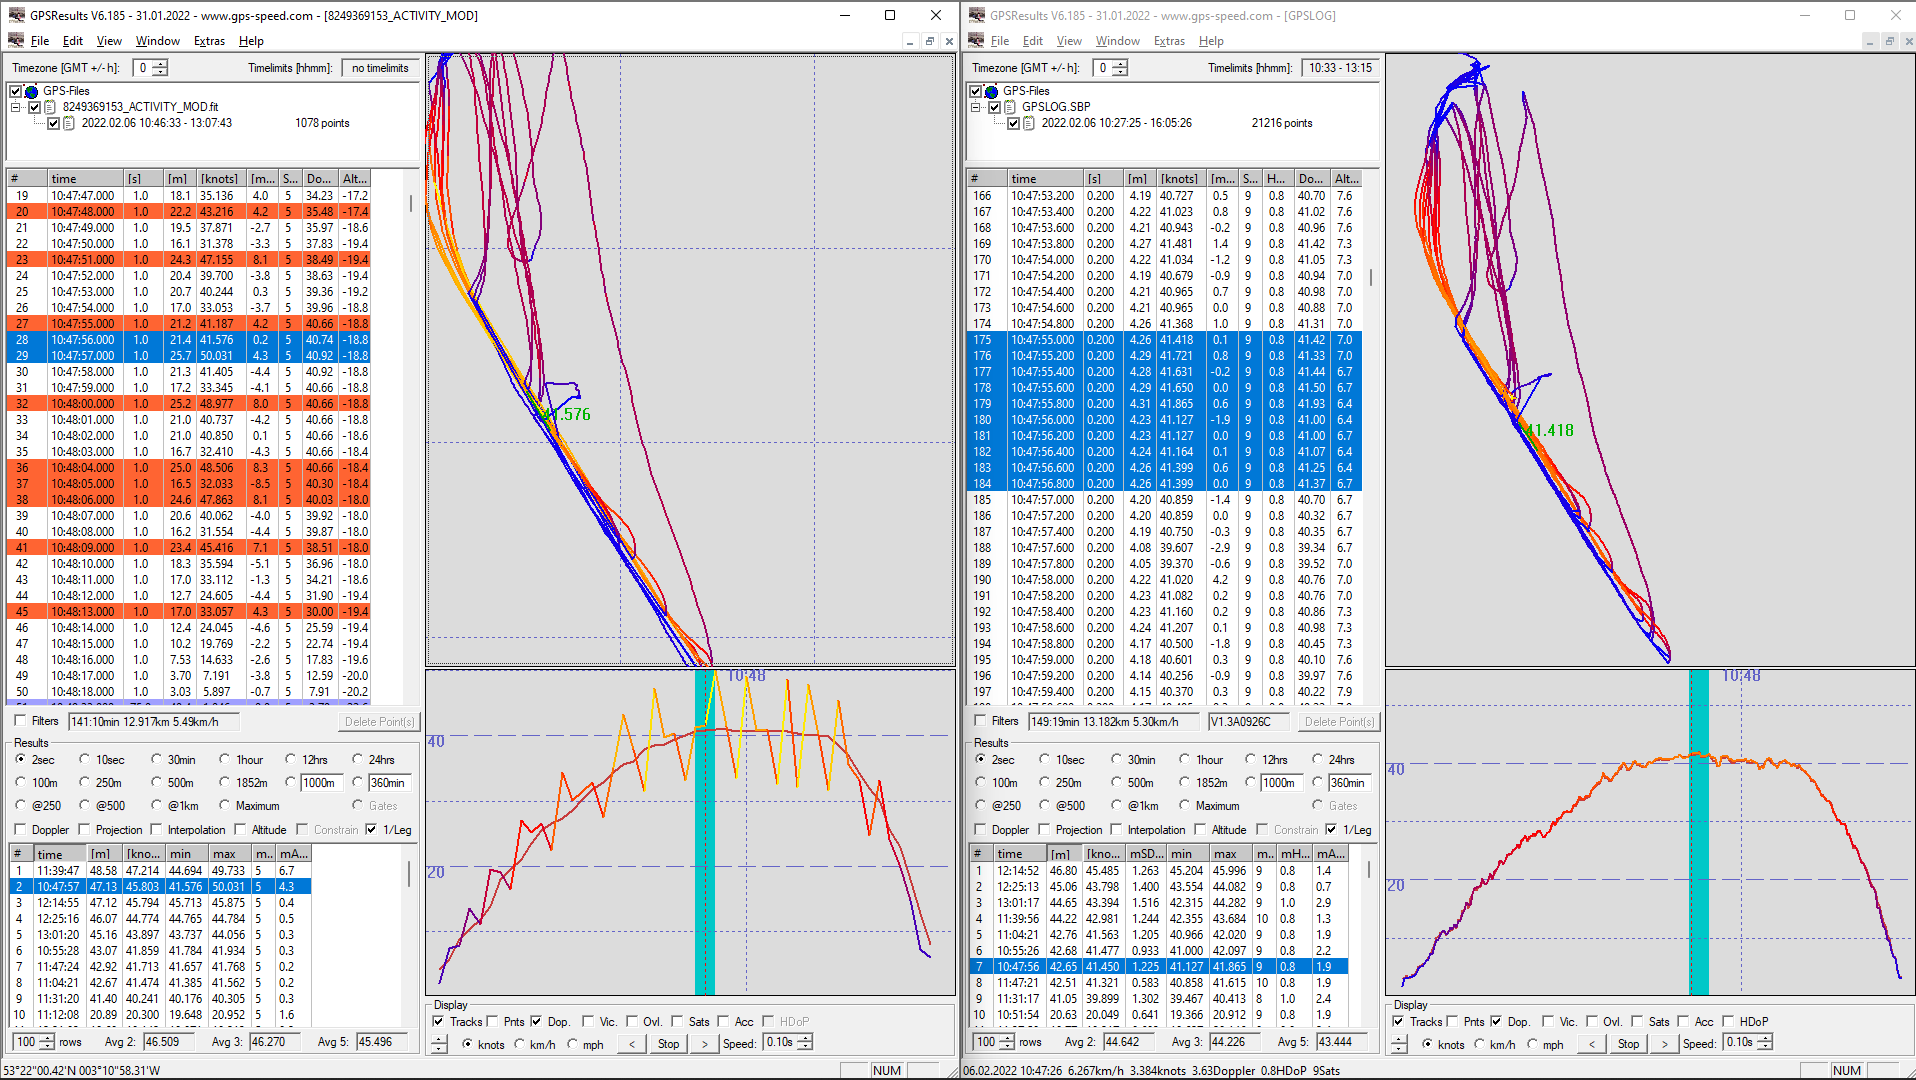The width and height of the screenshot is (1916, 1080).
Task: Select the km/h unit in ACTIVITY_MOD window
Action: (519, 1045)
